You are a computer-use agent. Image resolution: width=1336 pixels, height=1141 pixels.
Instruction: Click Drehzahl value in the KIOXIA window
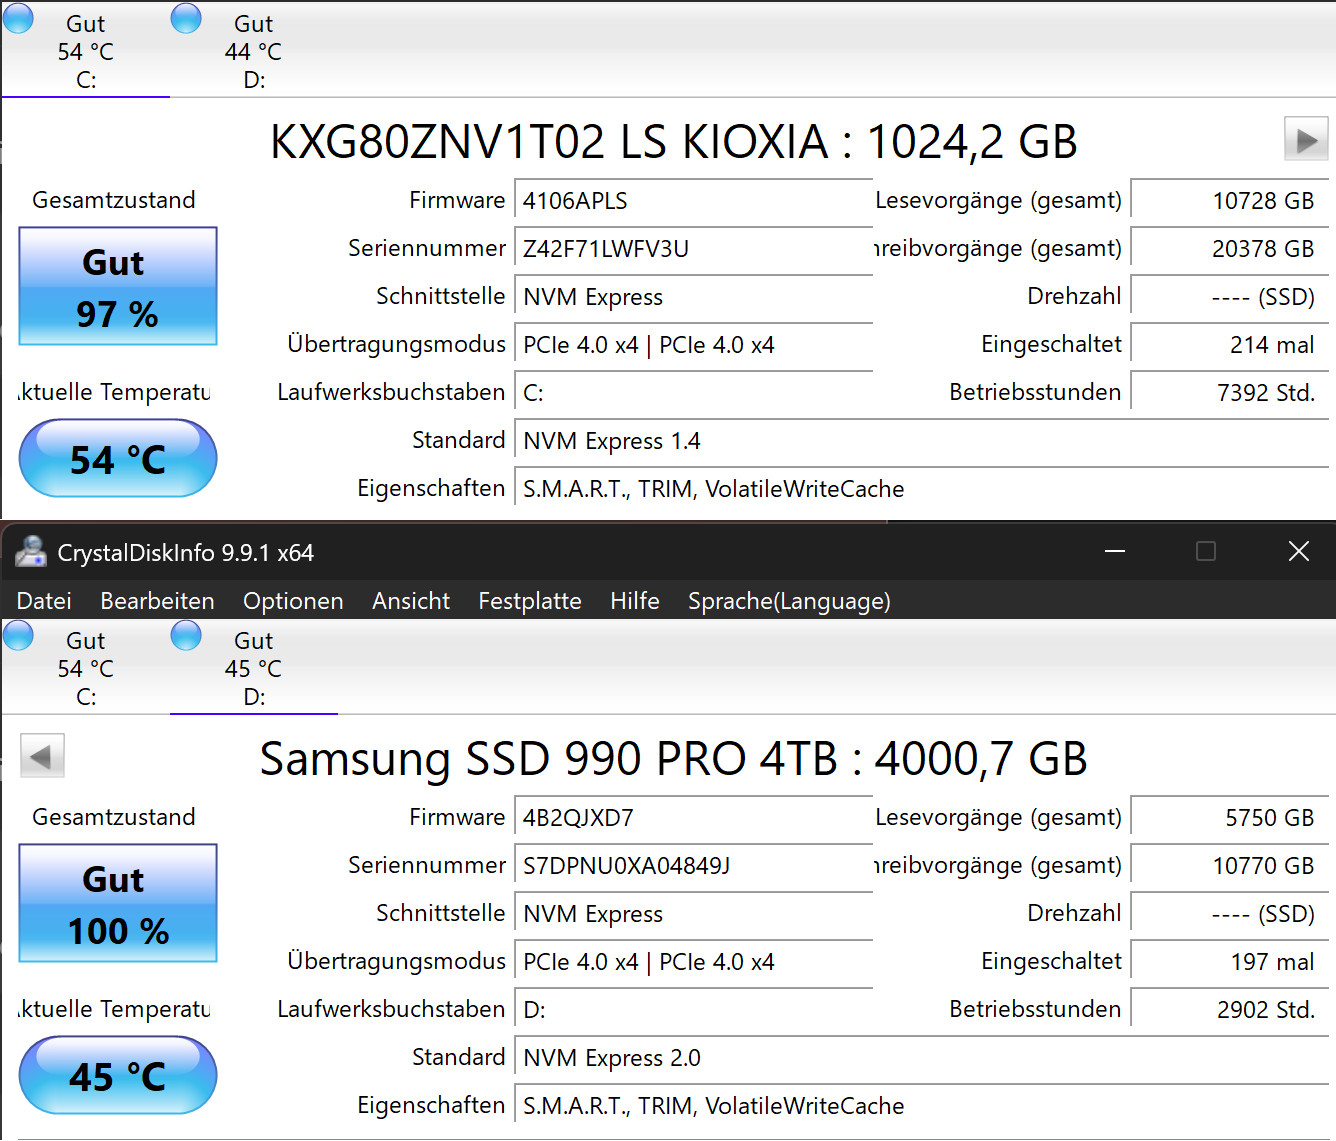point(1229,296)
